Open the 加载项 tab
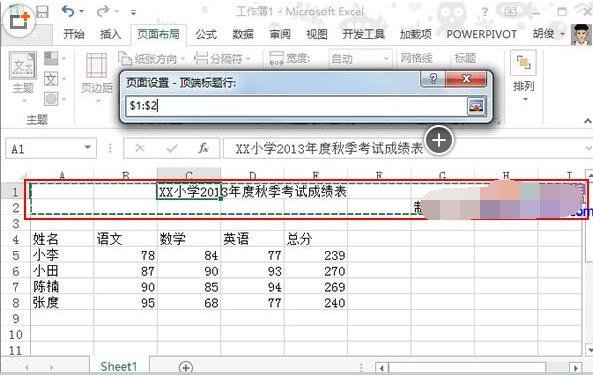This screenshot has width=593, height=375. 416,34
